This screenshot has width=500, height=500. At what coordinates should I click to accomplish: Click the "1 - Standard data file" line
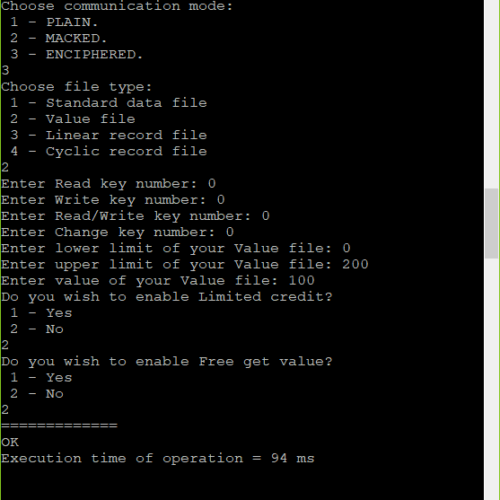108,103
